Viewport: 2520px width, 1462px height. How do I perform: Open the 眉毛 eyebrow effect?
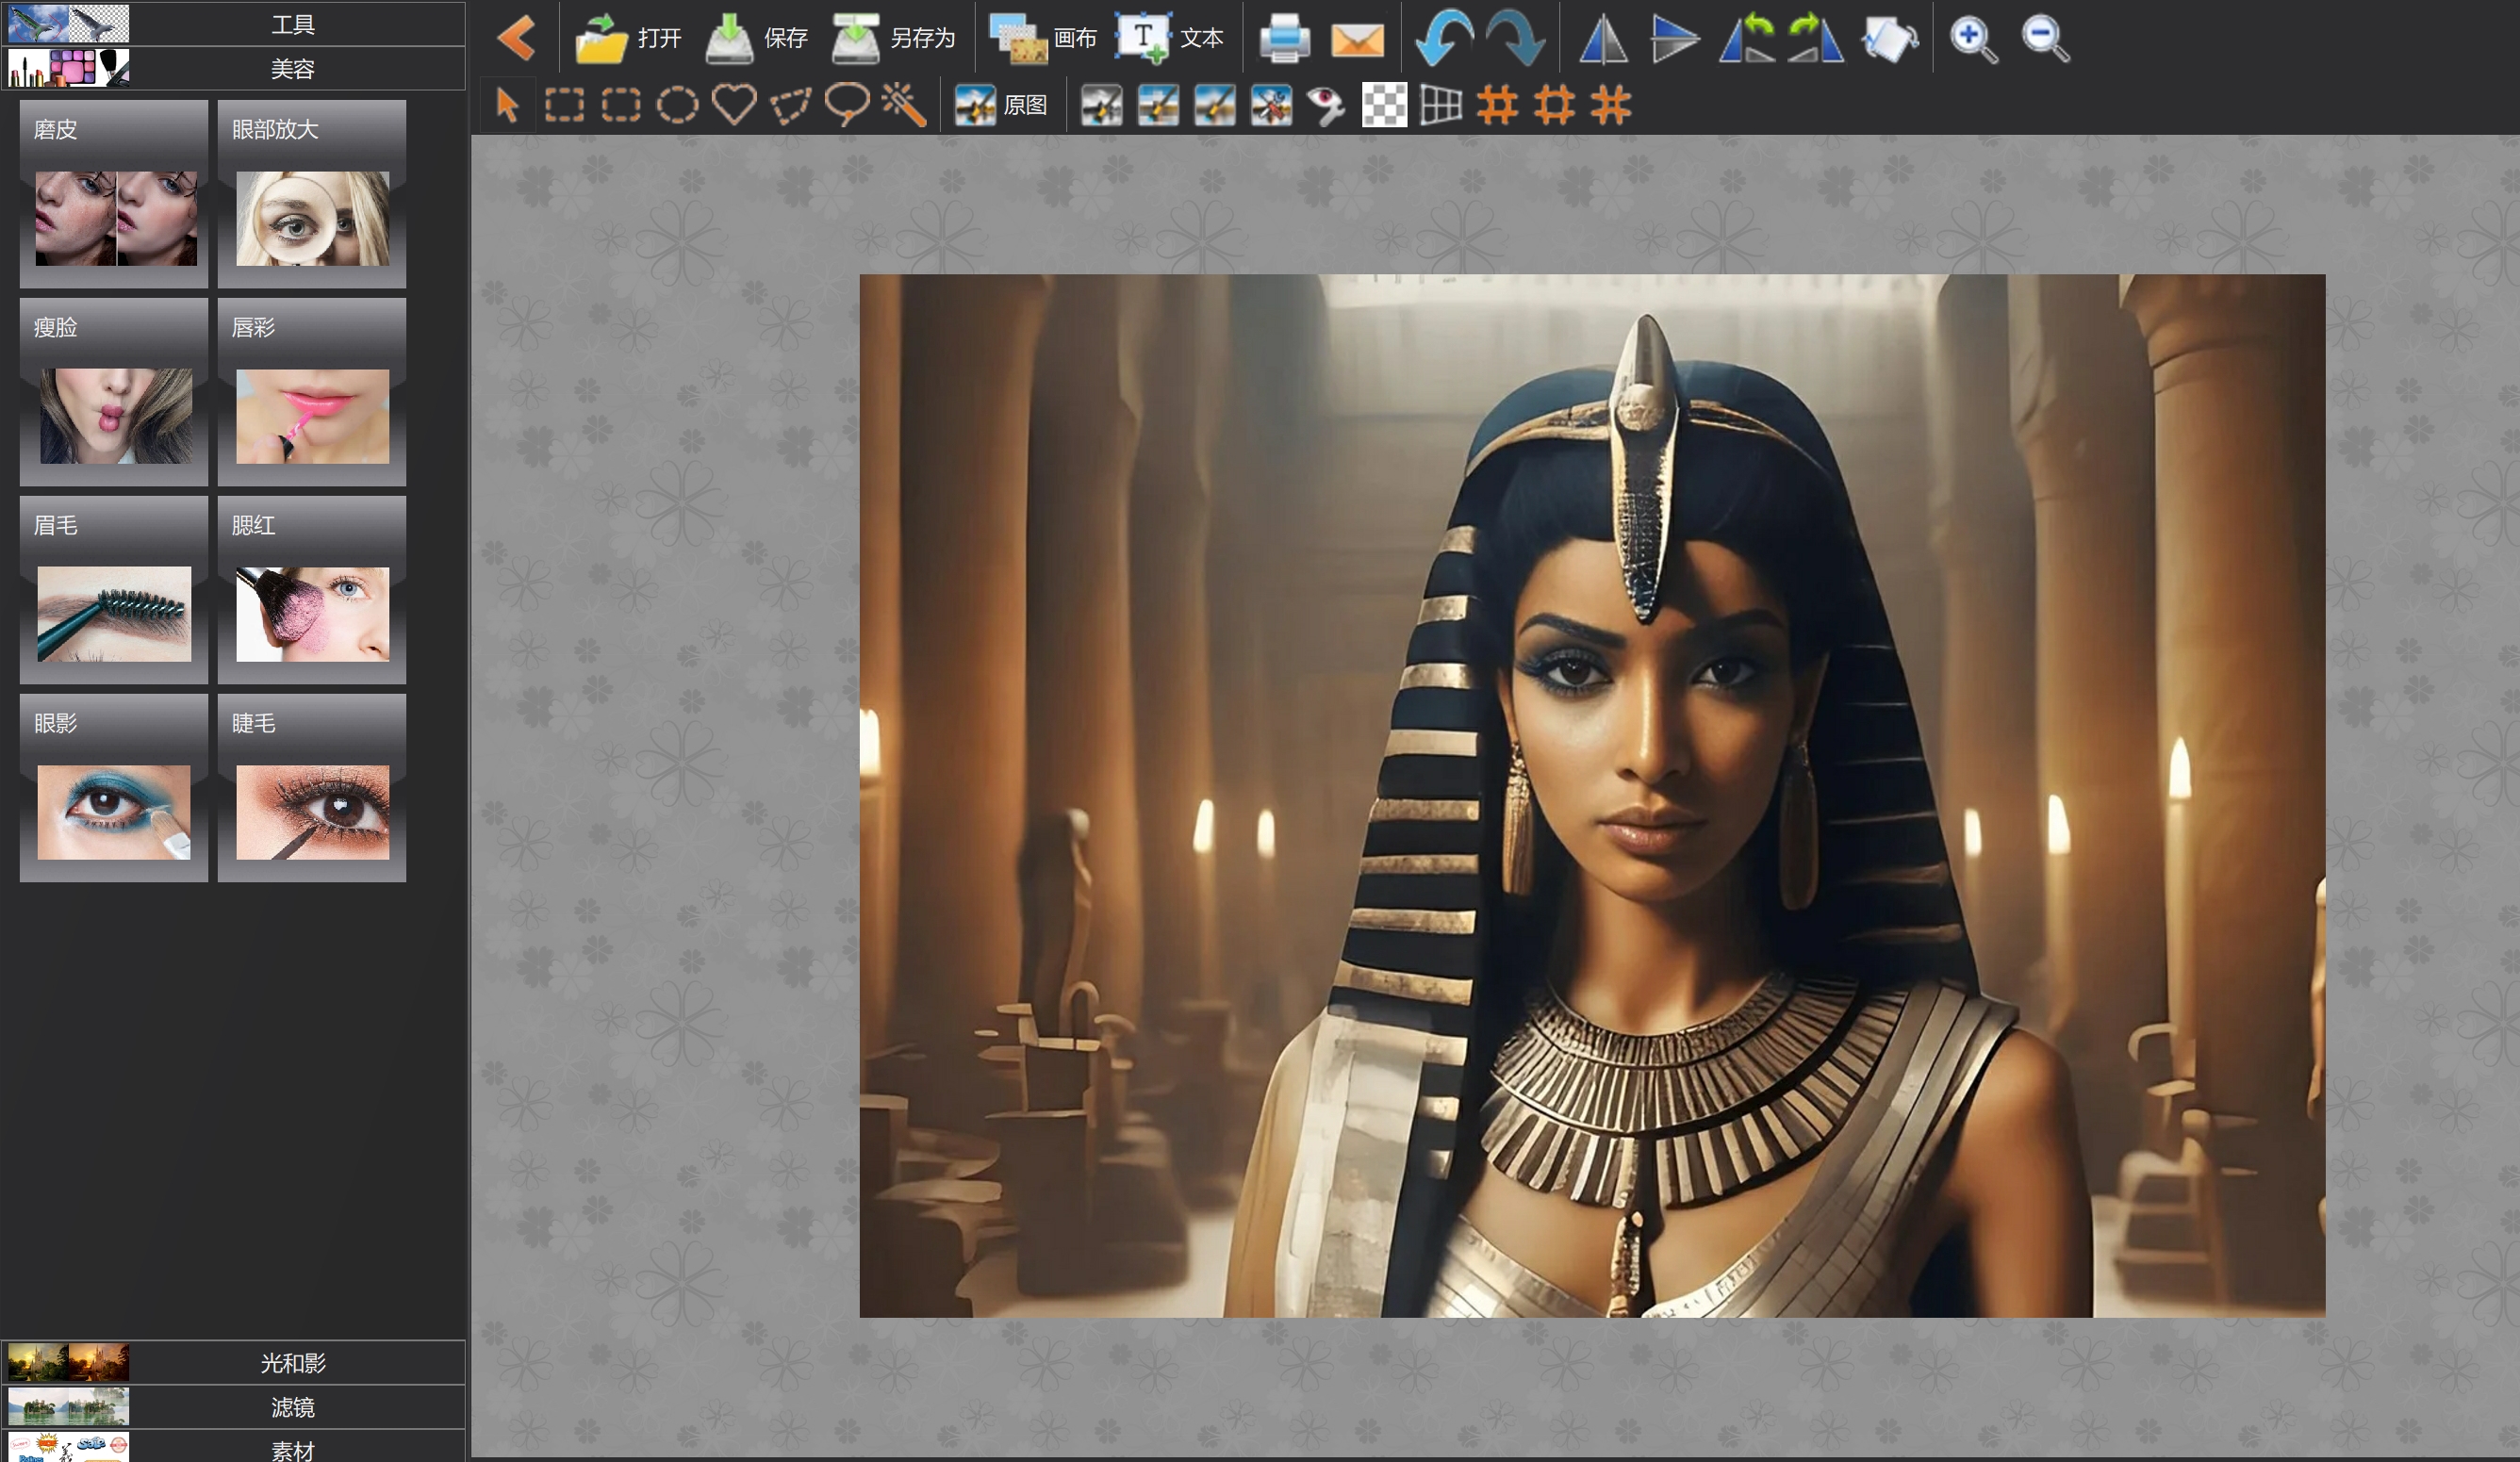(114, 590)
